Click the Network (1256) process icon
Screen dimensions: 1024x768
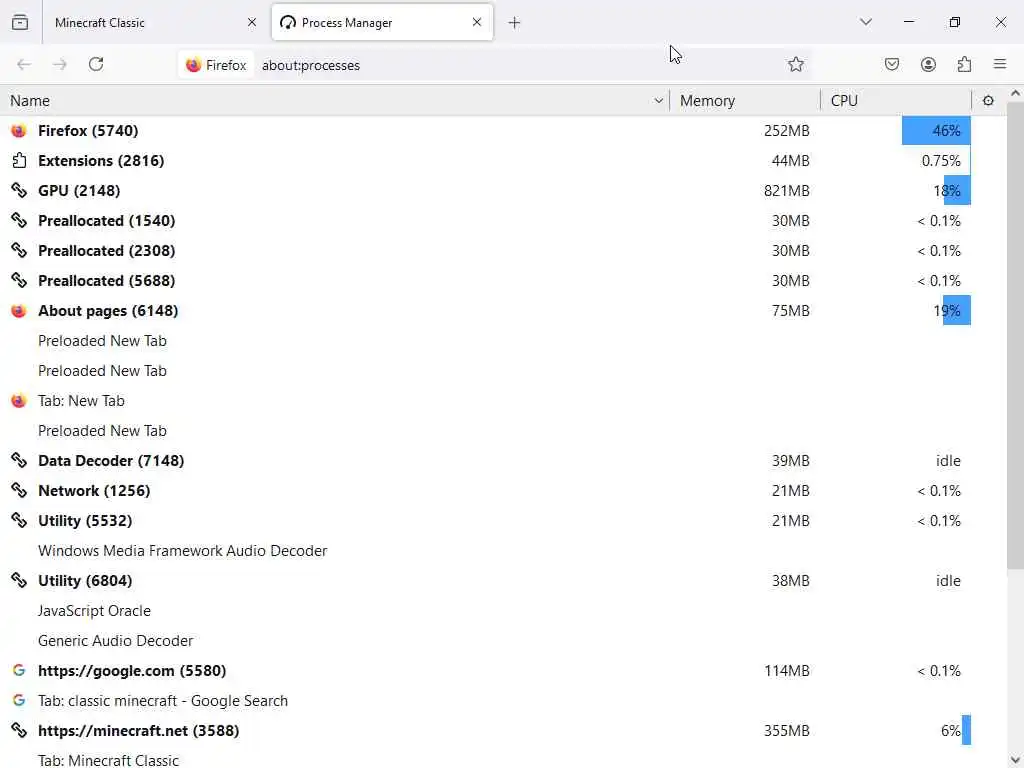coord(19,490)
